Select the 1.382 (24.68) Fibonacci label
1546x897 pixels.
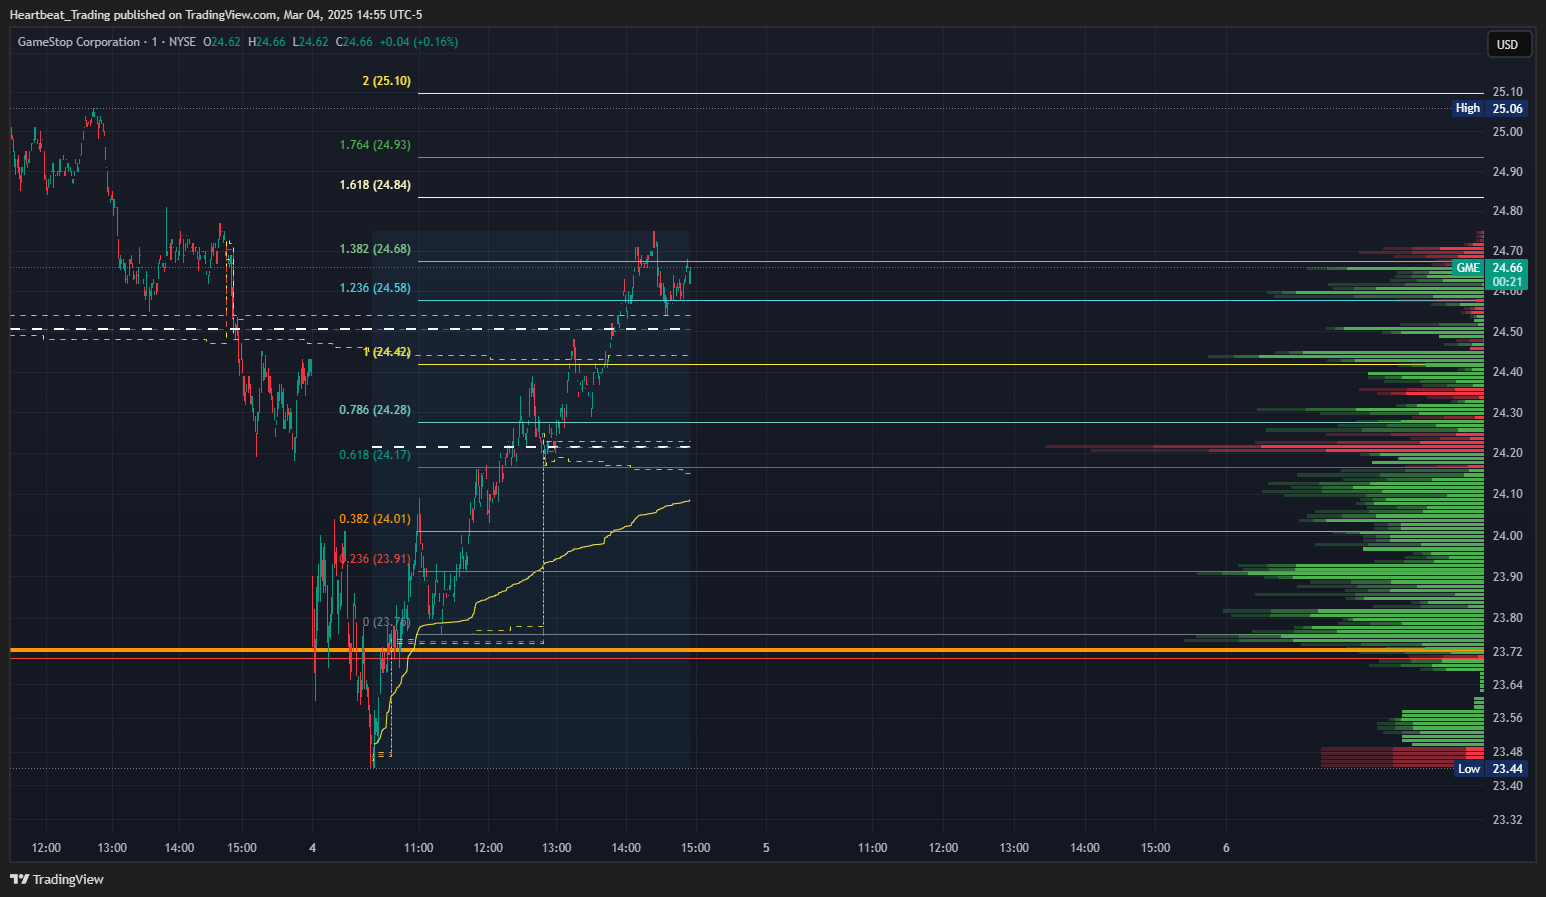(375, 249)
